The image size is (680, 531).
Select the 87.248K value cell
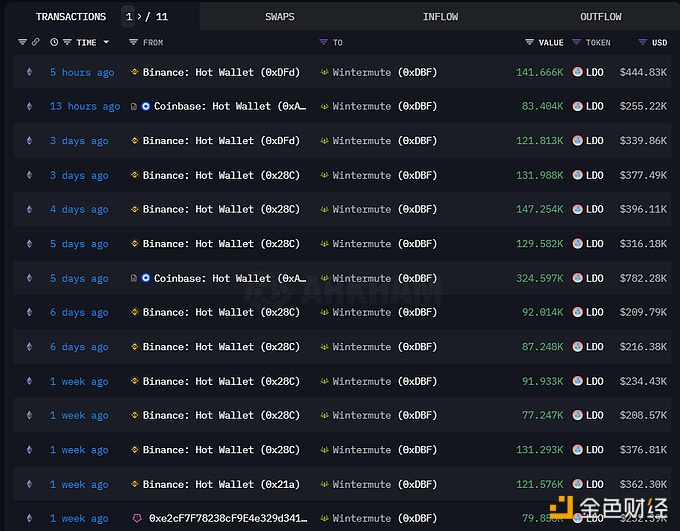[x=543, y=347]
